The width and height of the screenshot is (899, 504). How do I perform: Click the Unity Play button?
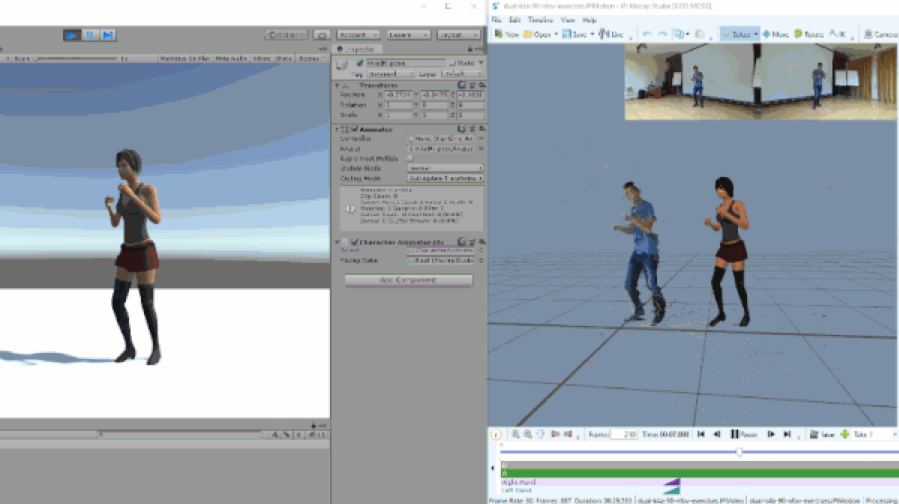tap(72, 35)
